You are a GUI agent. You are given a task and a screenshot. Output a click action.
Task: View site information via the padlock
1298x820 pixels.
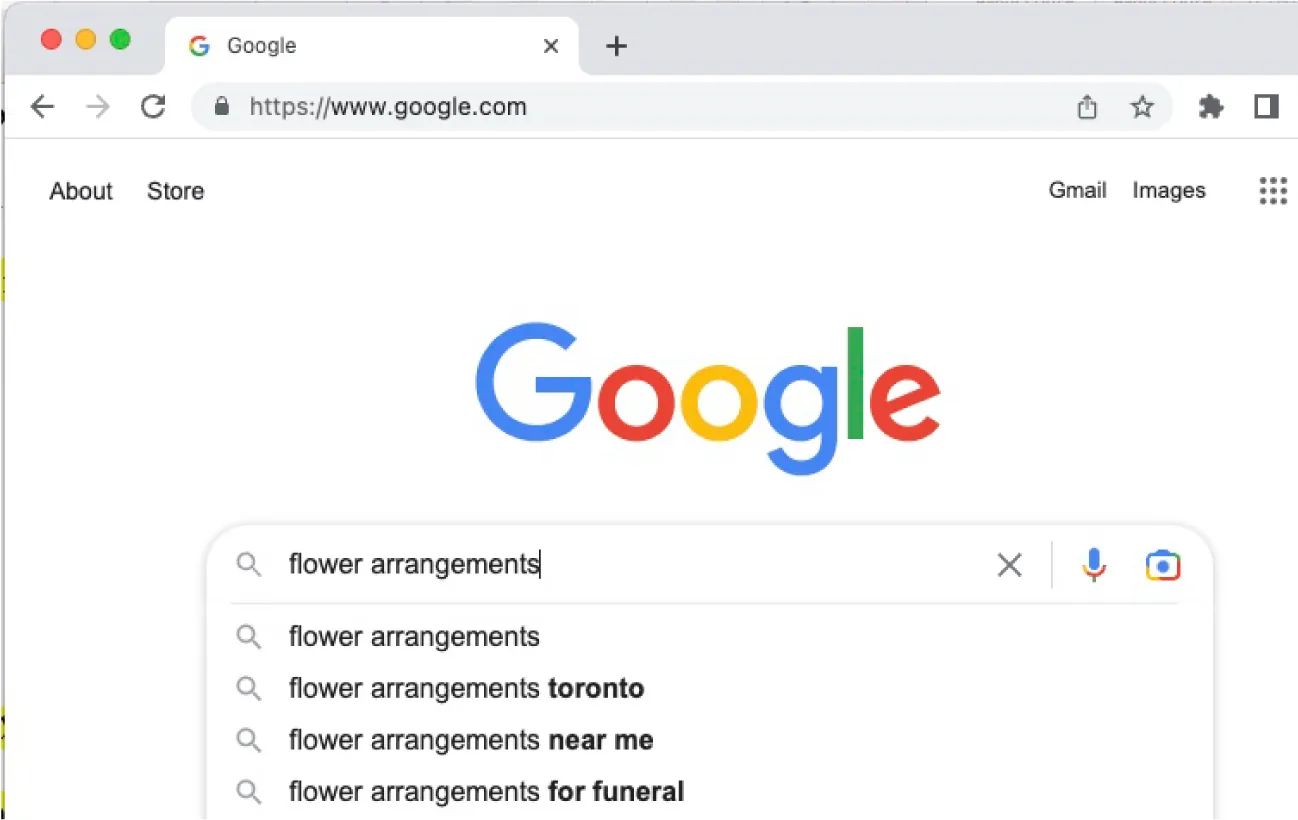[221, 107]
